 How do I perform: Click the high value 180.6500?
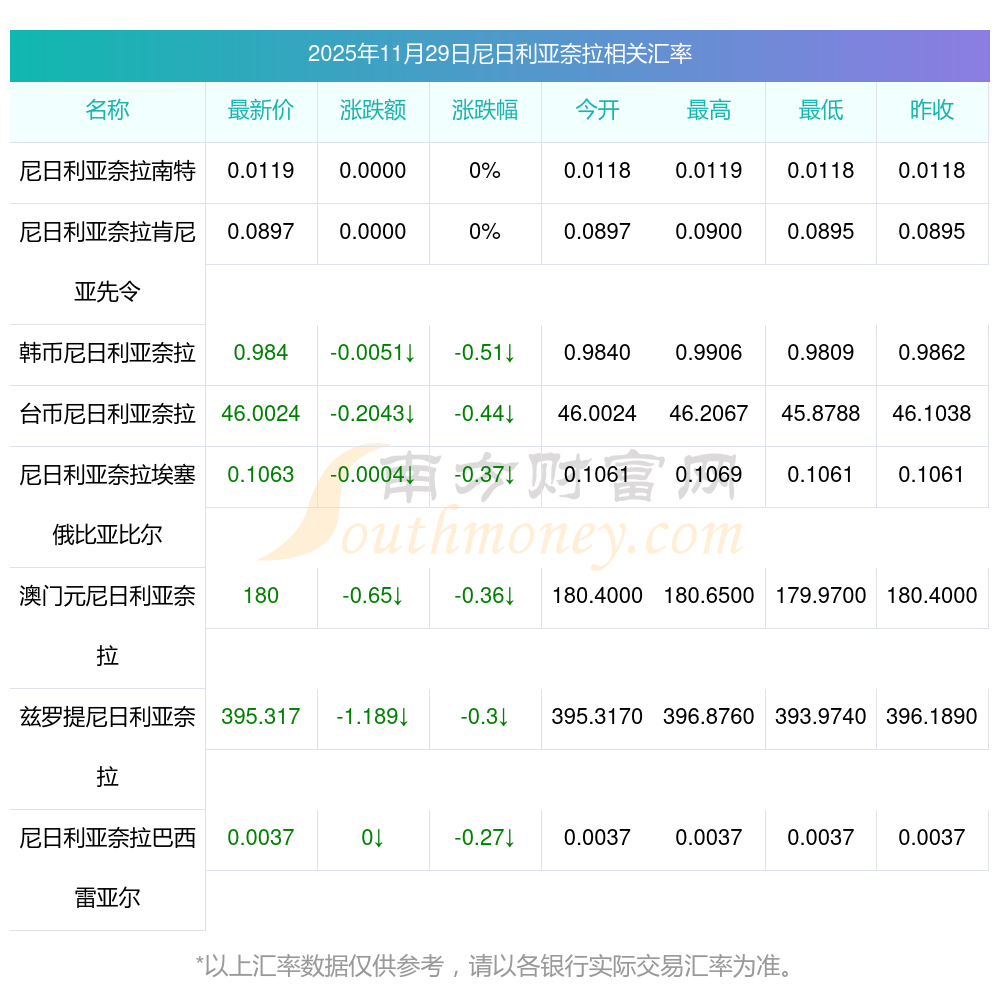click(x=709, y=596)
